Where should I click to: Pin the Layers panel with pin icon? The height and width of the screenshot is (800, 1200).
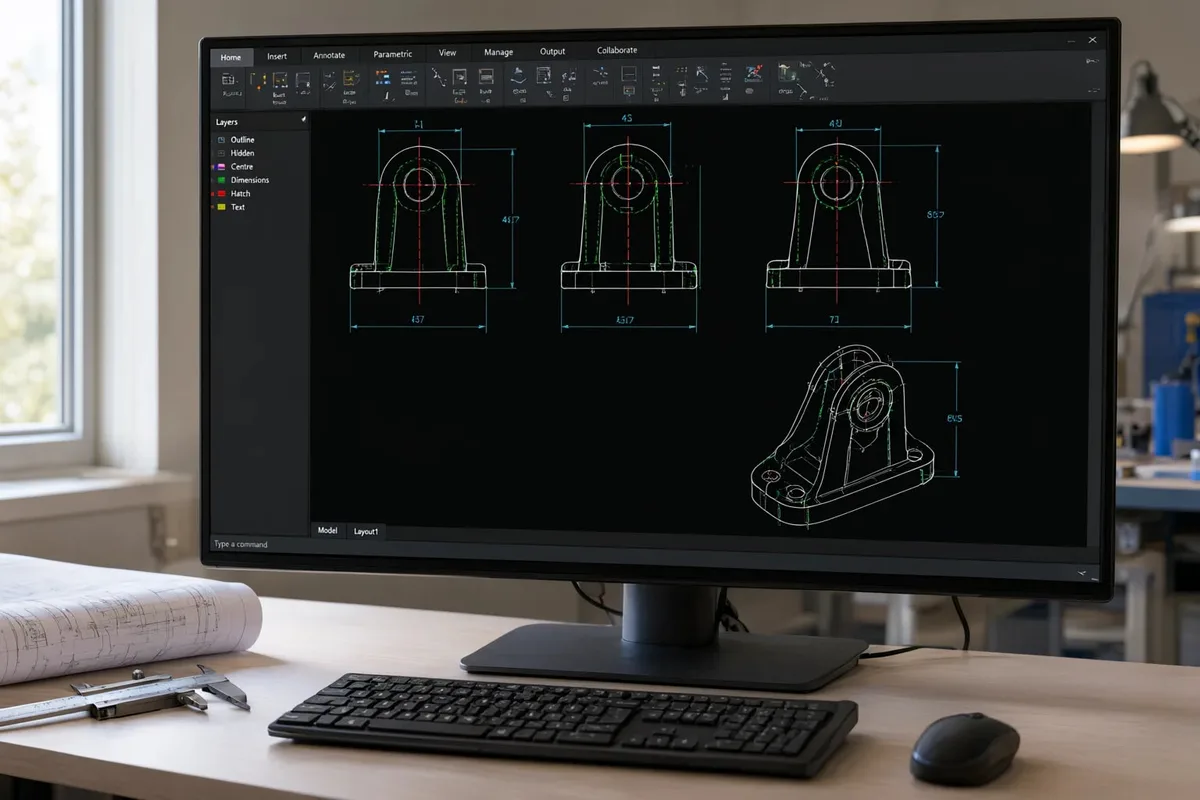coord(304,120)
